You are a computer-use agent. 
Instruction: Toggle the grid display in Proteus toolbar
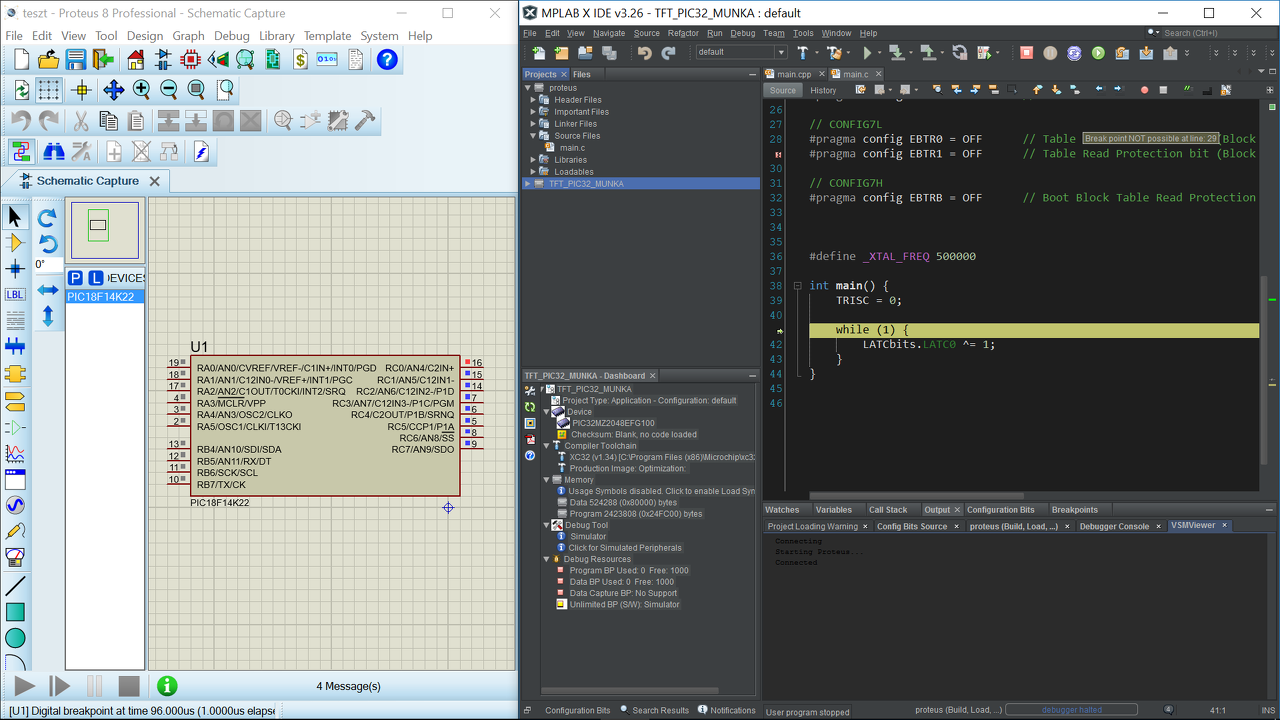point(49,90)
